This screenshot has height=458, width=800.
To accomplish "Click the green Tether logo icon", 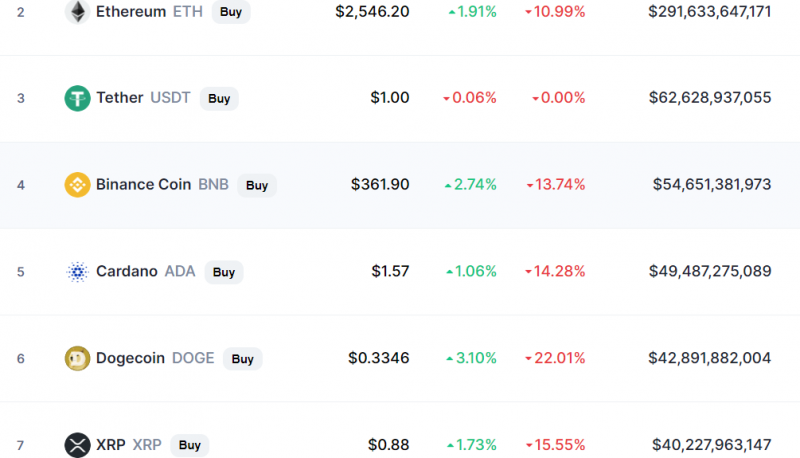I will tap(78, 98).
